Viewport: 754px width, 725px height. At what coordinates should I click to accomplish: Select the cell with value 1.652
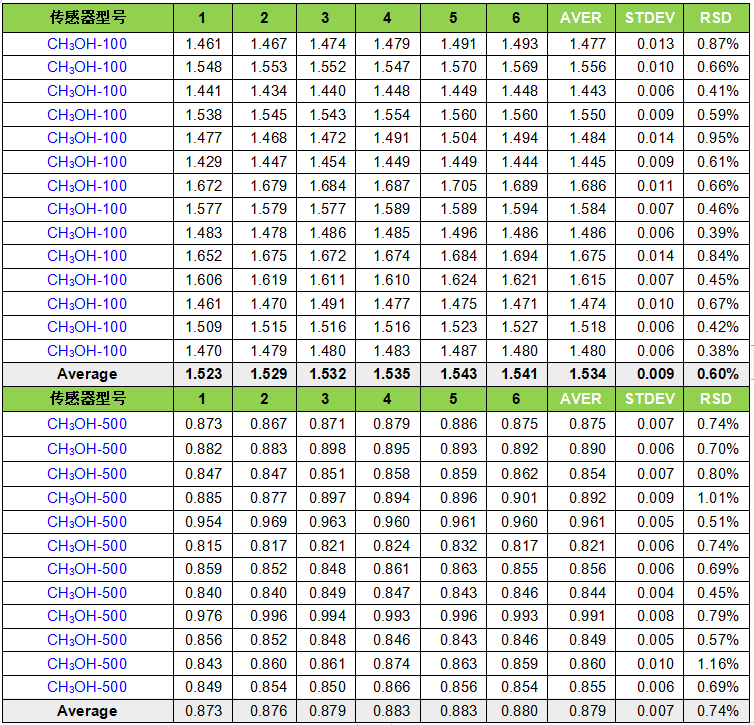tap(203, 257)
